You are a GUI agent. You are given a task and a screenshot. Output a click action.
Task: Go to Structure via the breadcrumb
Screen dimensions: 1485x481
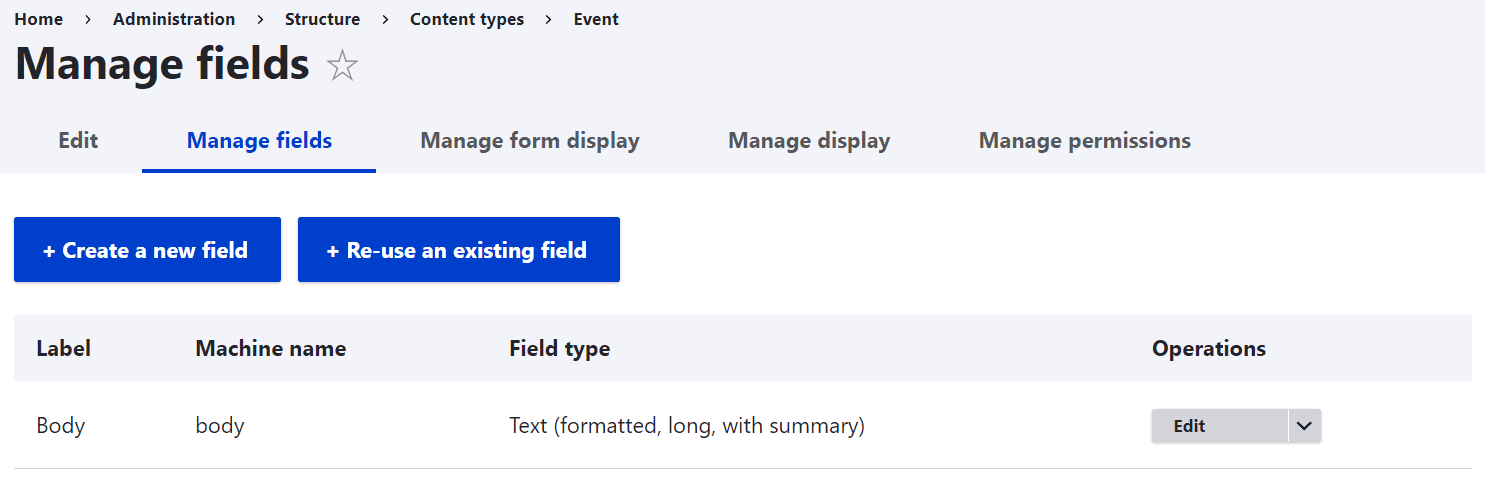[322, 19]
